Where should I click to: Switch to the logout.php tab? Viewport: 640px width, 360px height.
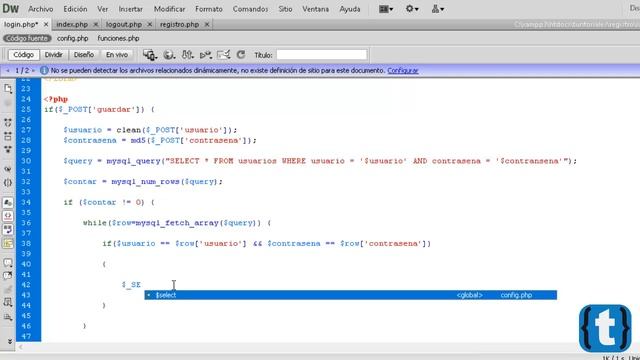click(124, 24)
